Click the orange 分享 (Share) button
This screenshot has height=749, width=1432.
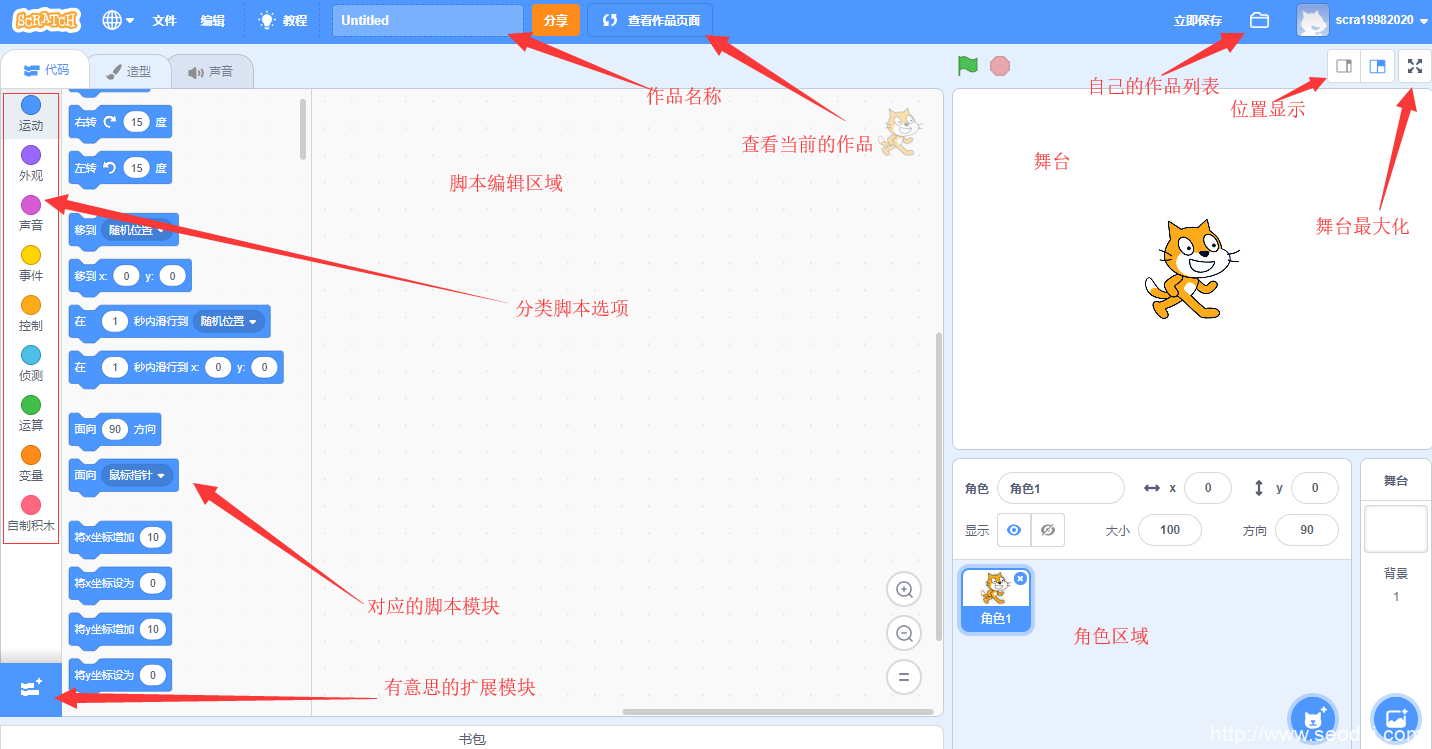pyautogui.click(x=555, y=20)
